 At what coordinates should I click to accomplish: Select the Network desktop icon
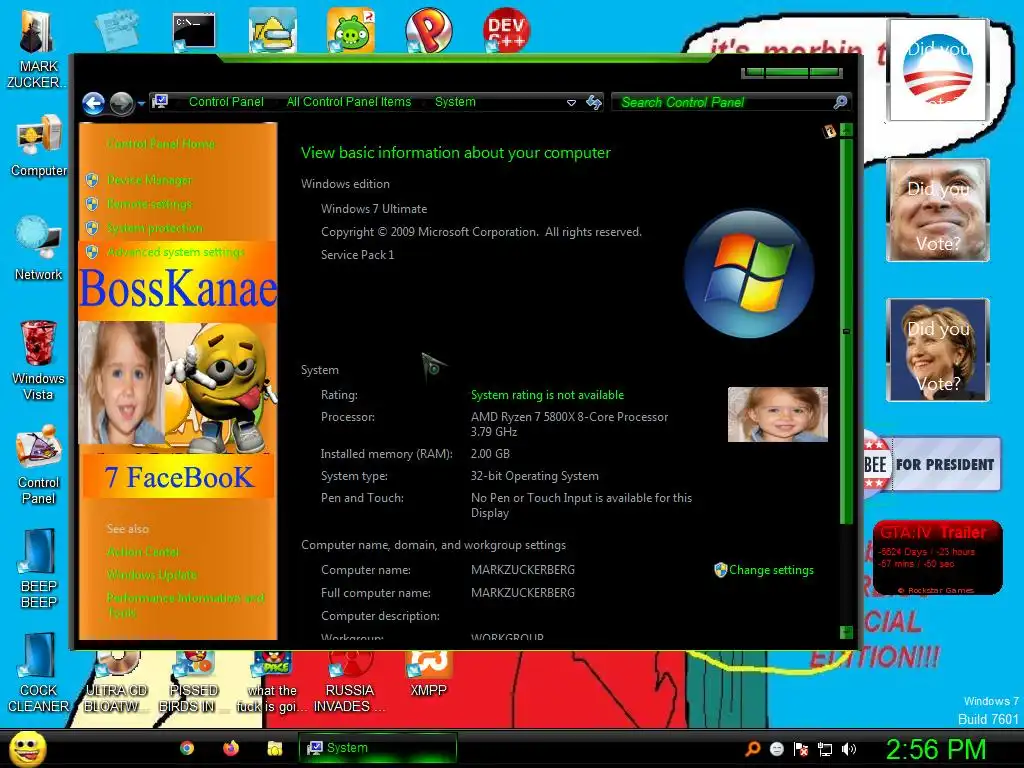tap(39, 248)
